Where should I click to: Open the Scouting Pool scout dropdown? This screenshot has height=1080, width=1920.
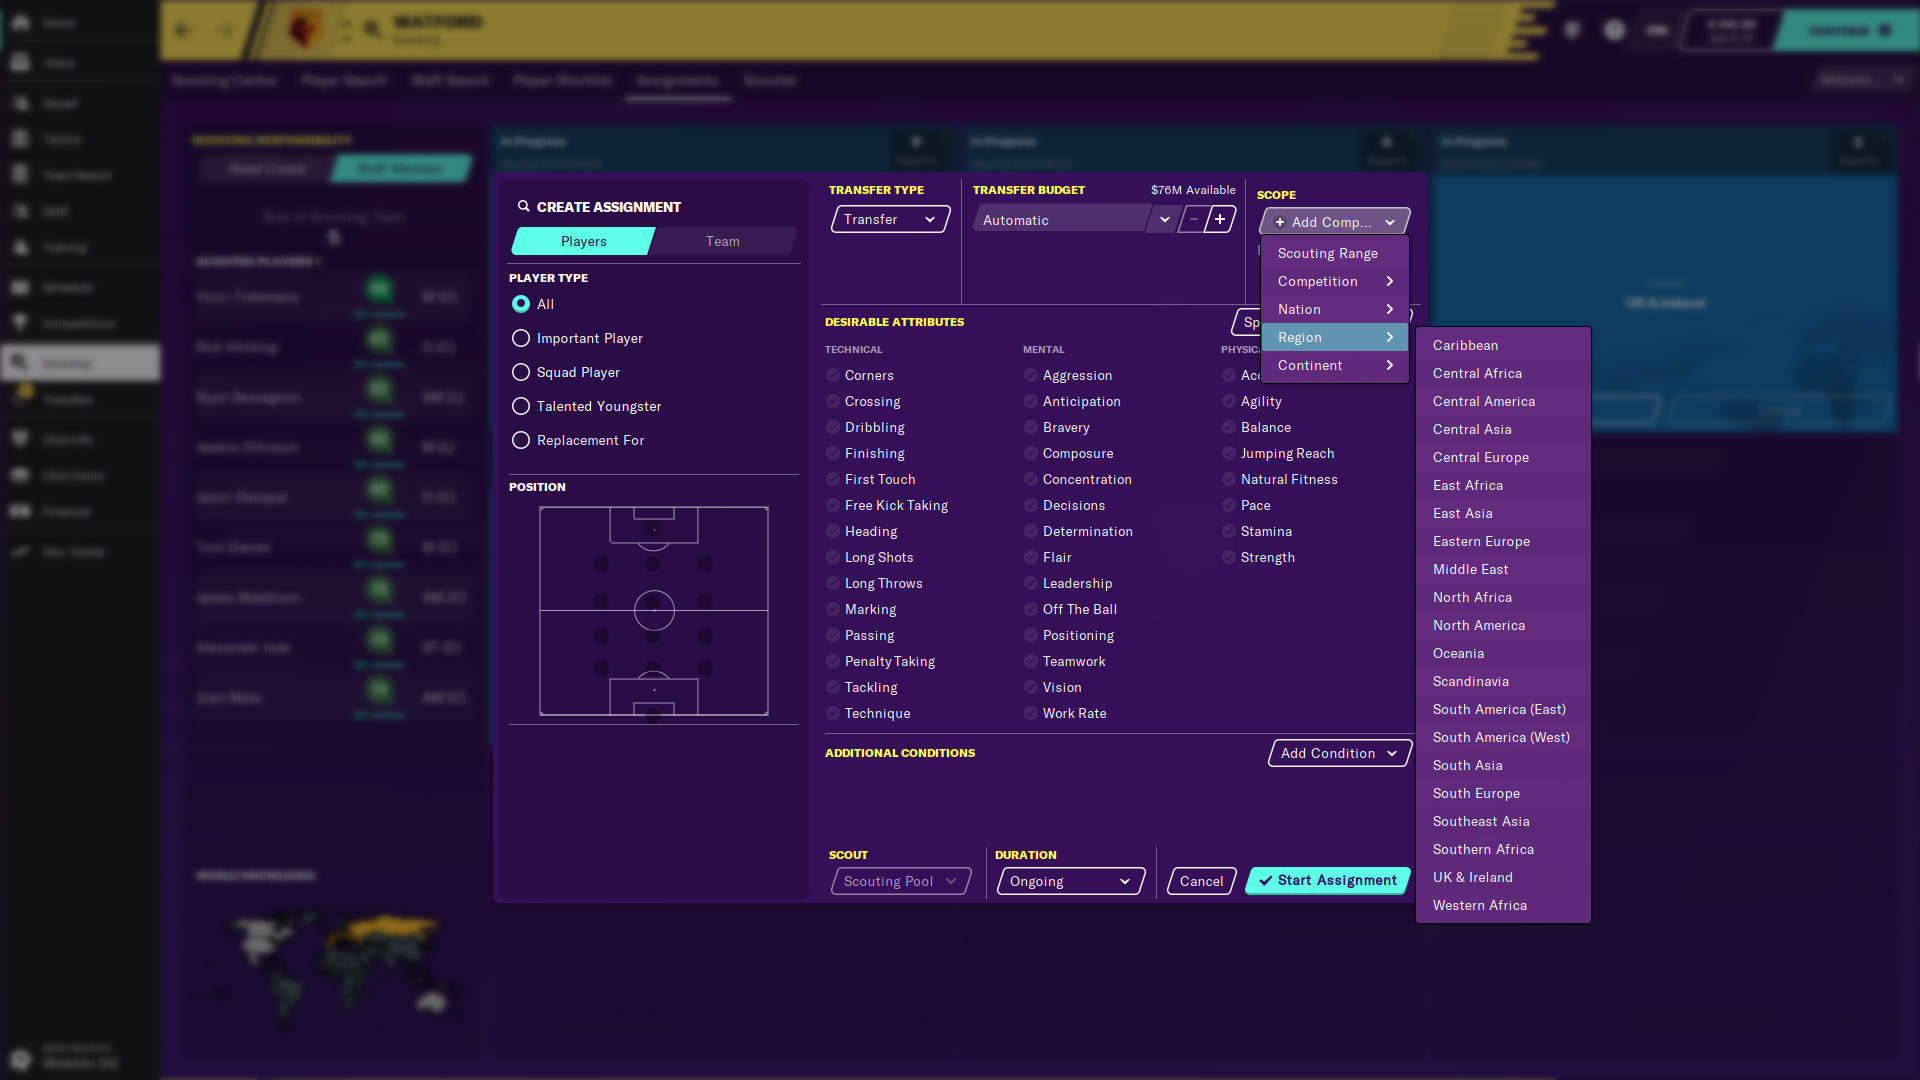tap(899, 881)
